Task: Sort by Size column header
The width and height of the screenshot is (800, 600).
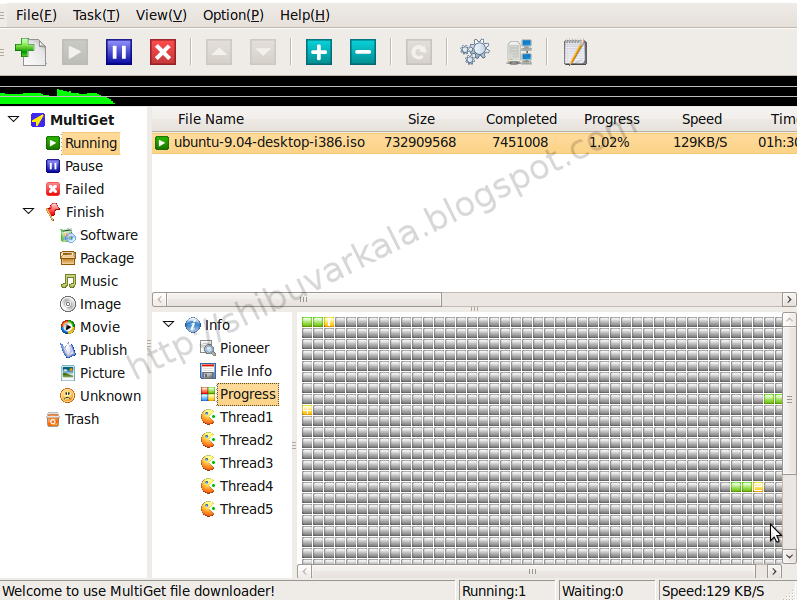Action: click(421, 119)
